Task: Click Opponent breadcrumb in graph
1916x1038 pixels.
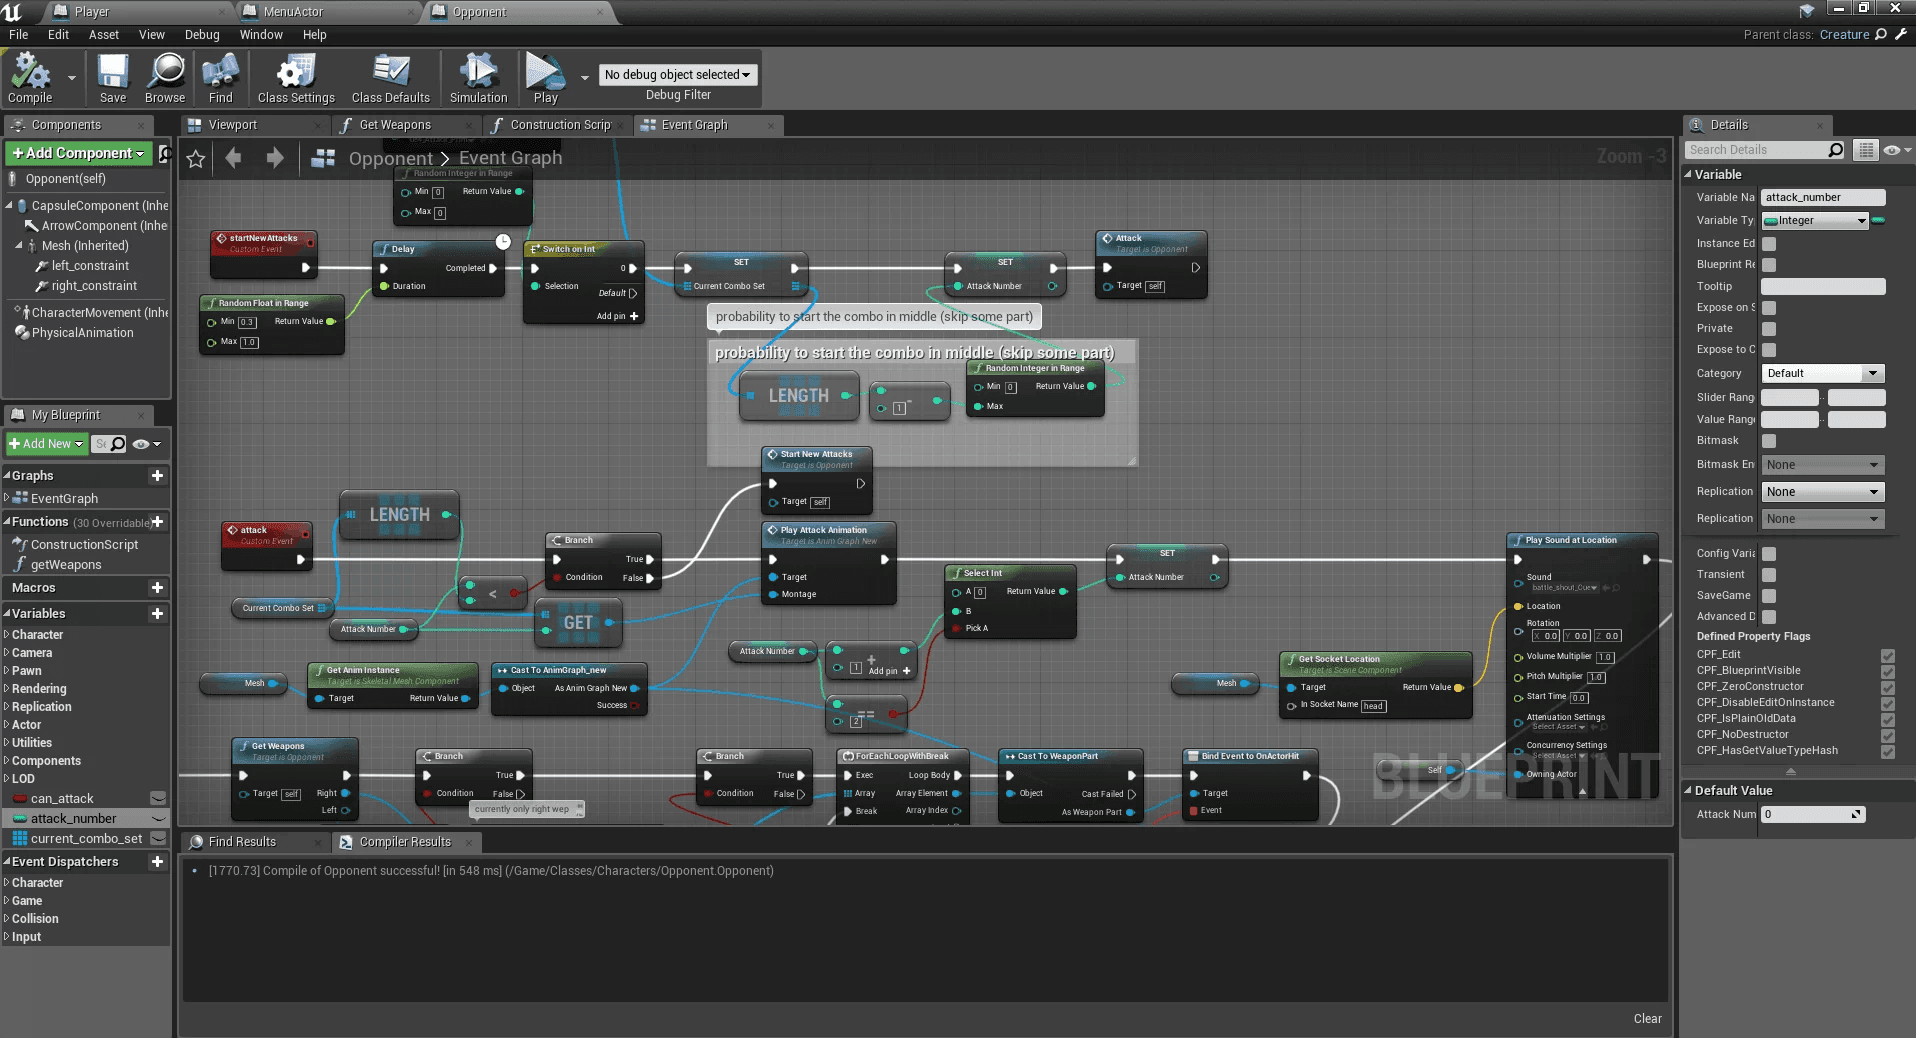Action: coord(391,158)
